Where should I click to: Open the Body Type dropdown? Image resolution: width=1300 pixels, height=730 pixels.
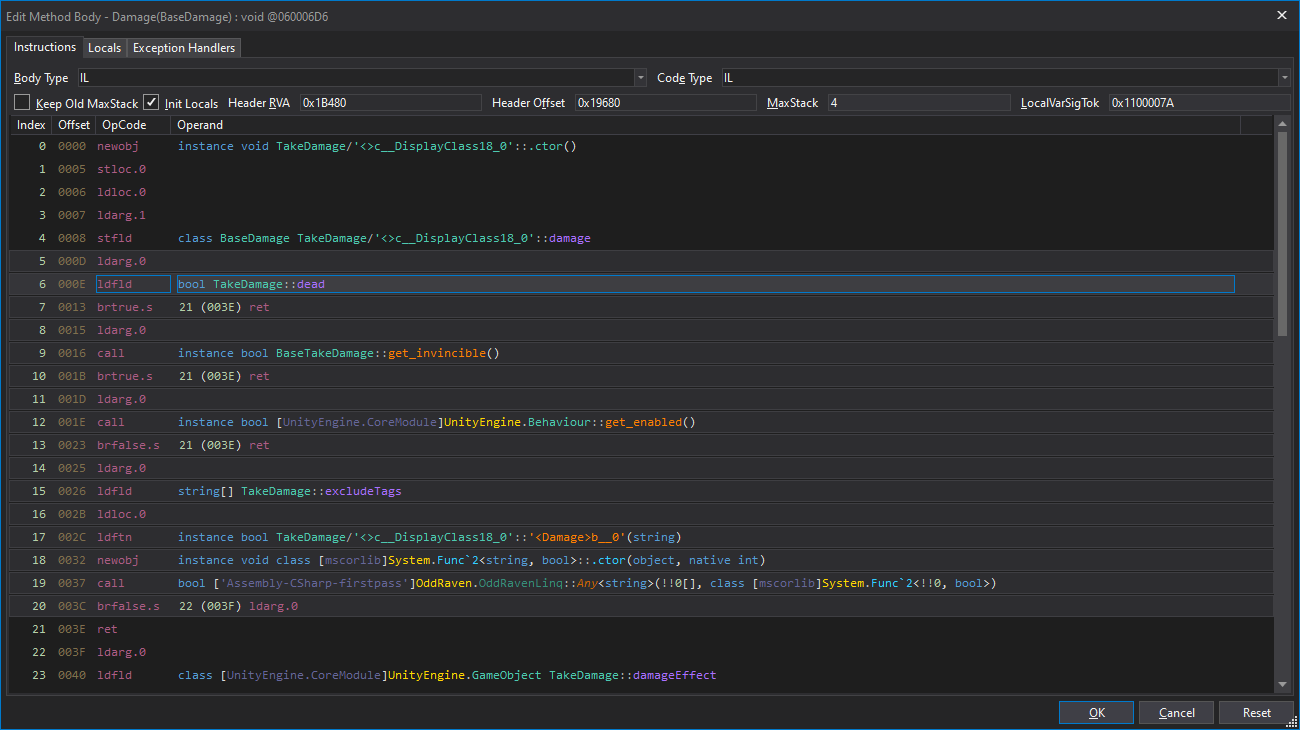[640, 78]
